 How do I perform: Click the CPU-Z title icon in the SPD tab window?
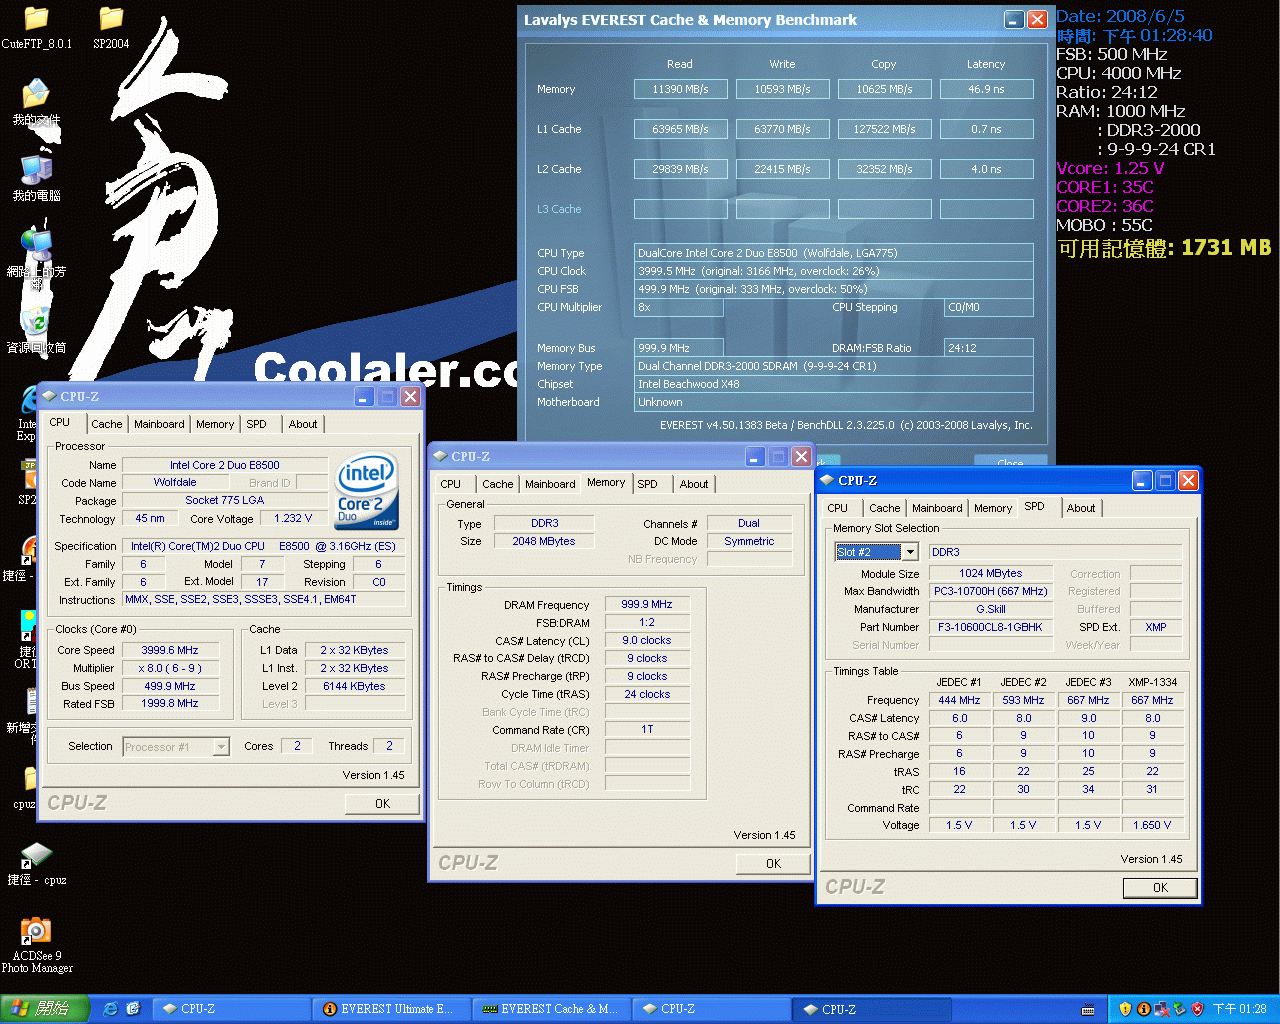(827, 480)
